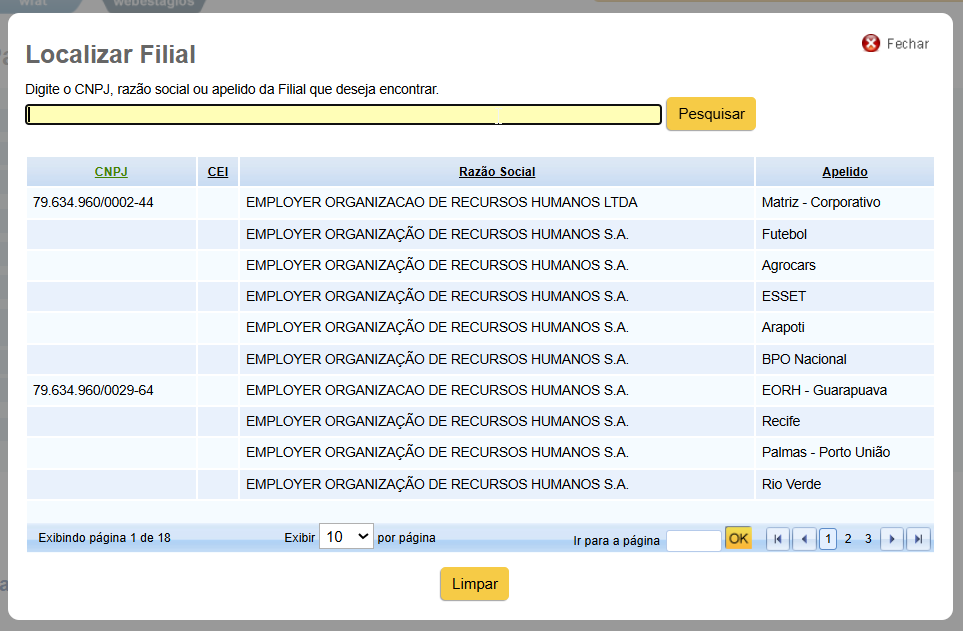This screenshot has height=631, width=963.
Task: Sort table by CNPJ column
Action: (x=111, y=172)
